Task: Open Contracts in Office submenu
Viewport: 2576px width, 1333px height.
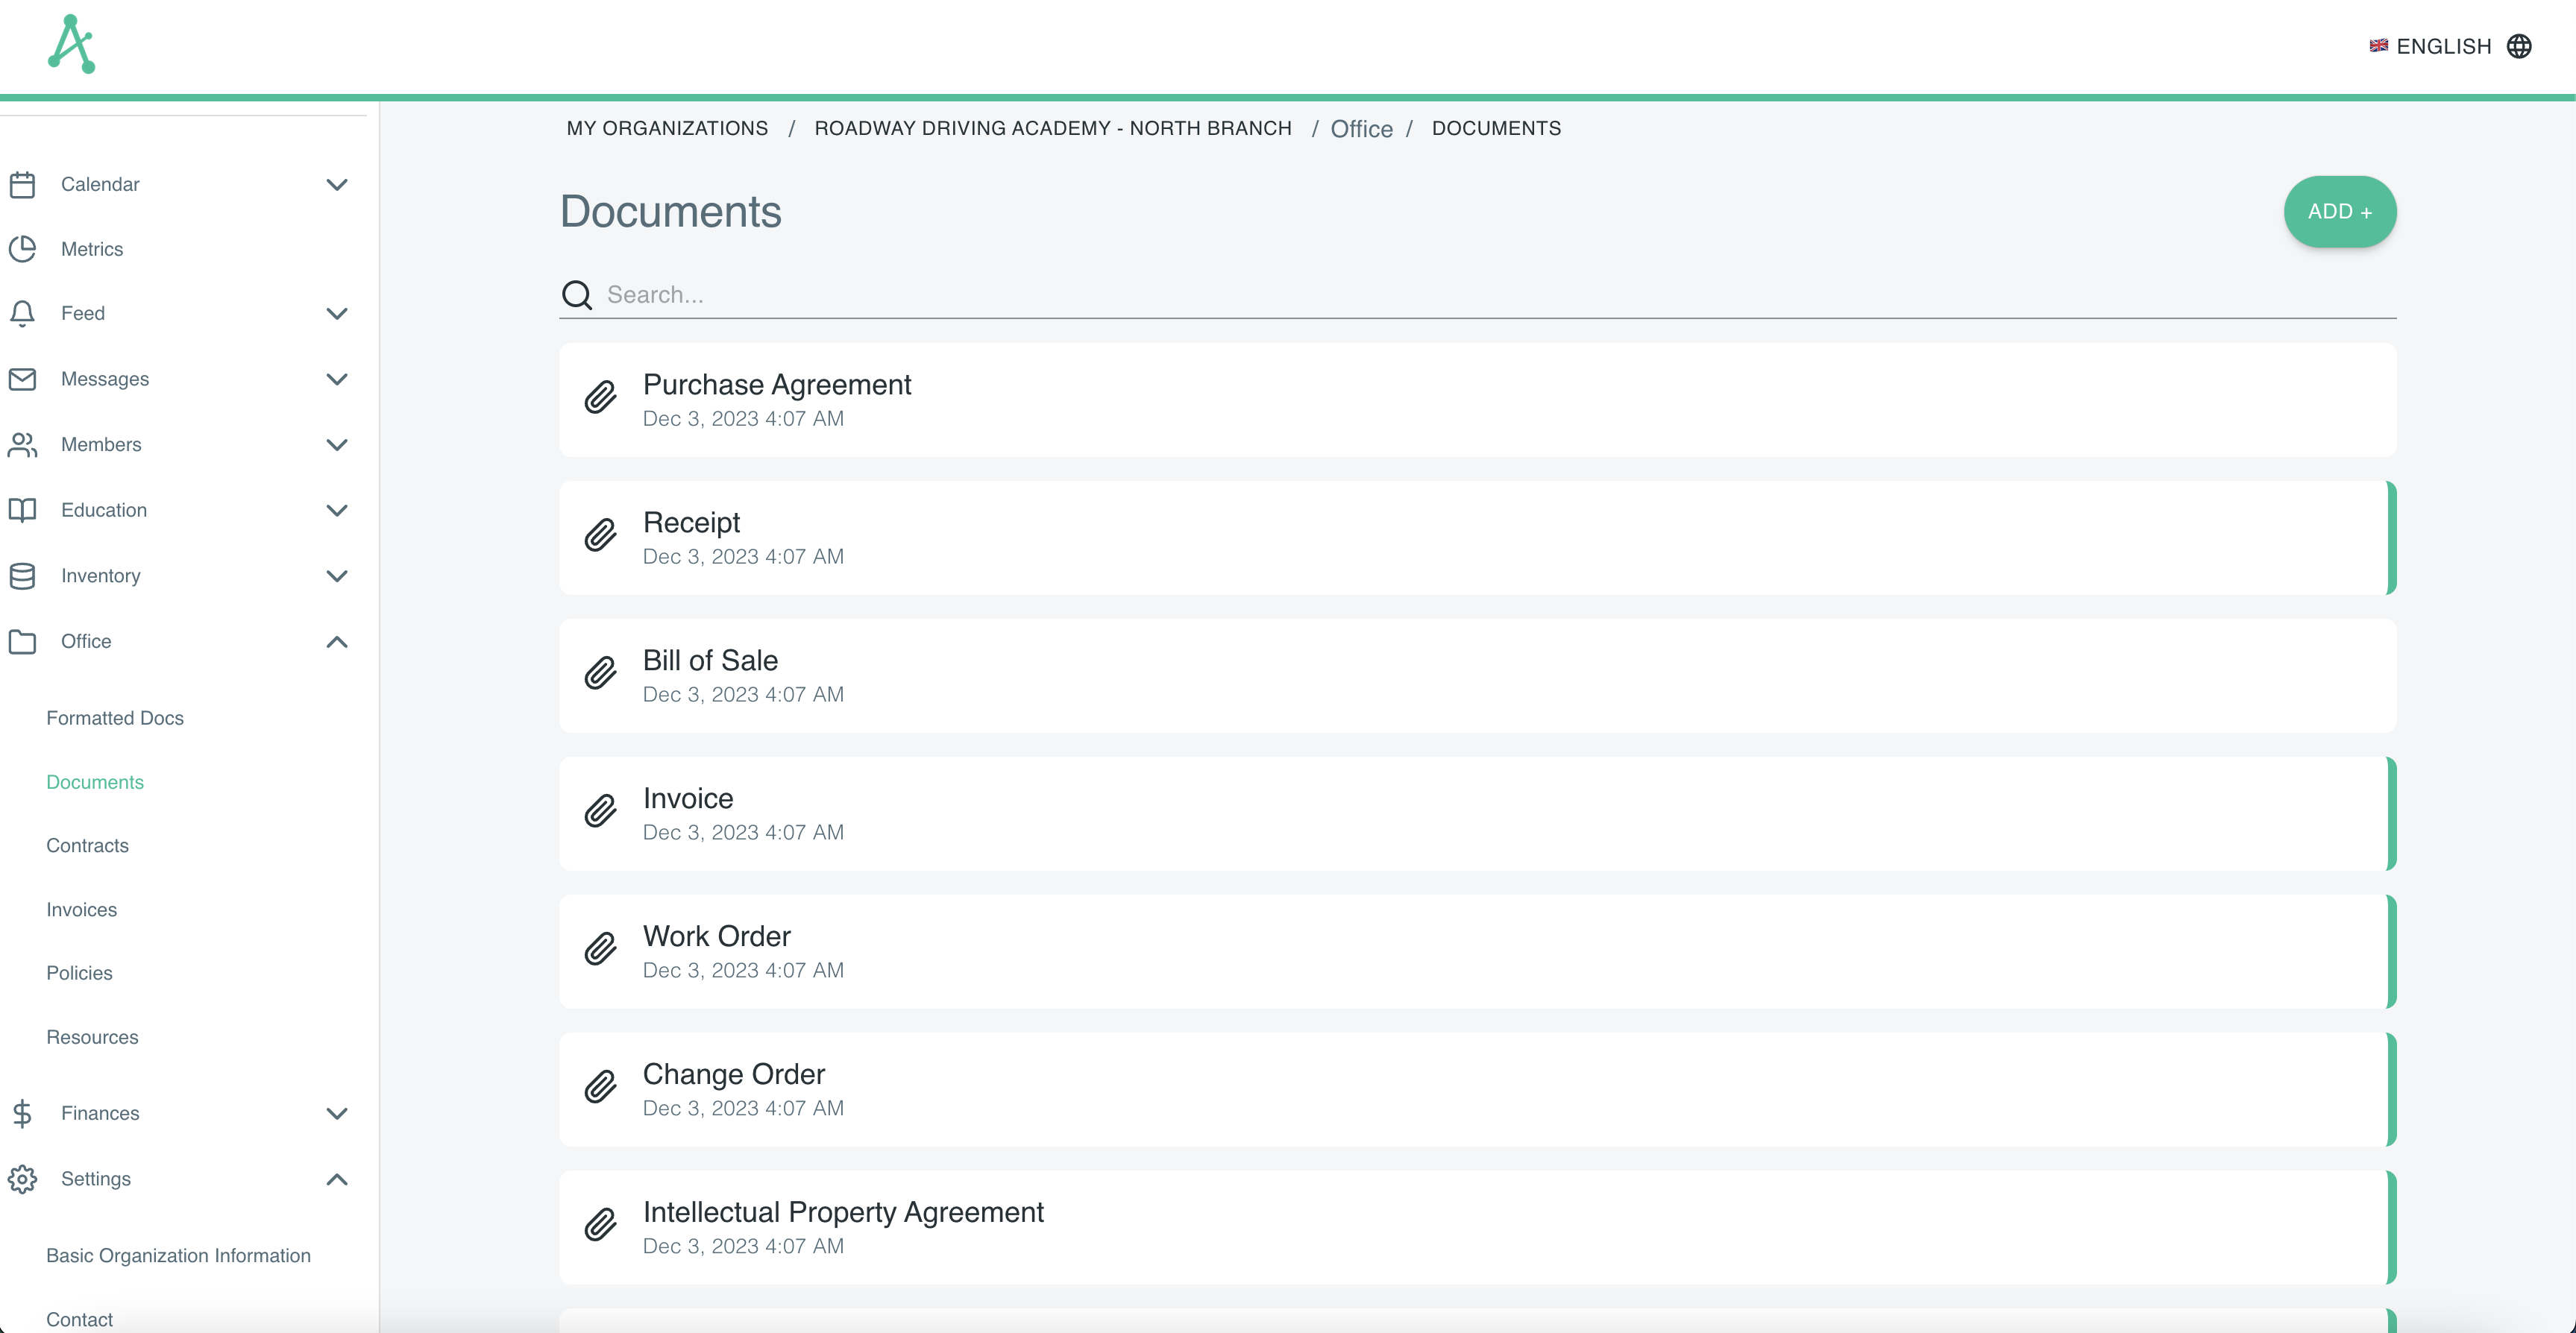Action: coord(87,846)
